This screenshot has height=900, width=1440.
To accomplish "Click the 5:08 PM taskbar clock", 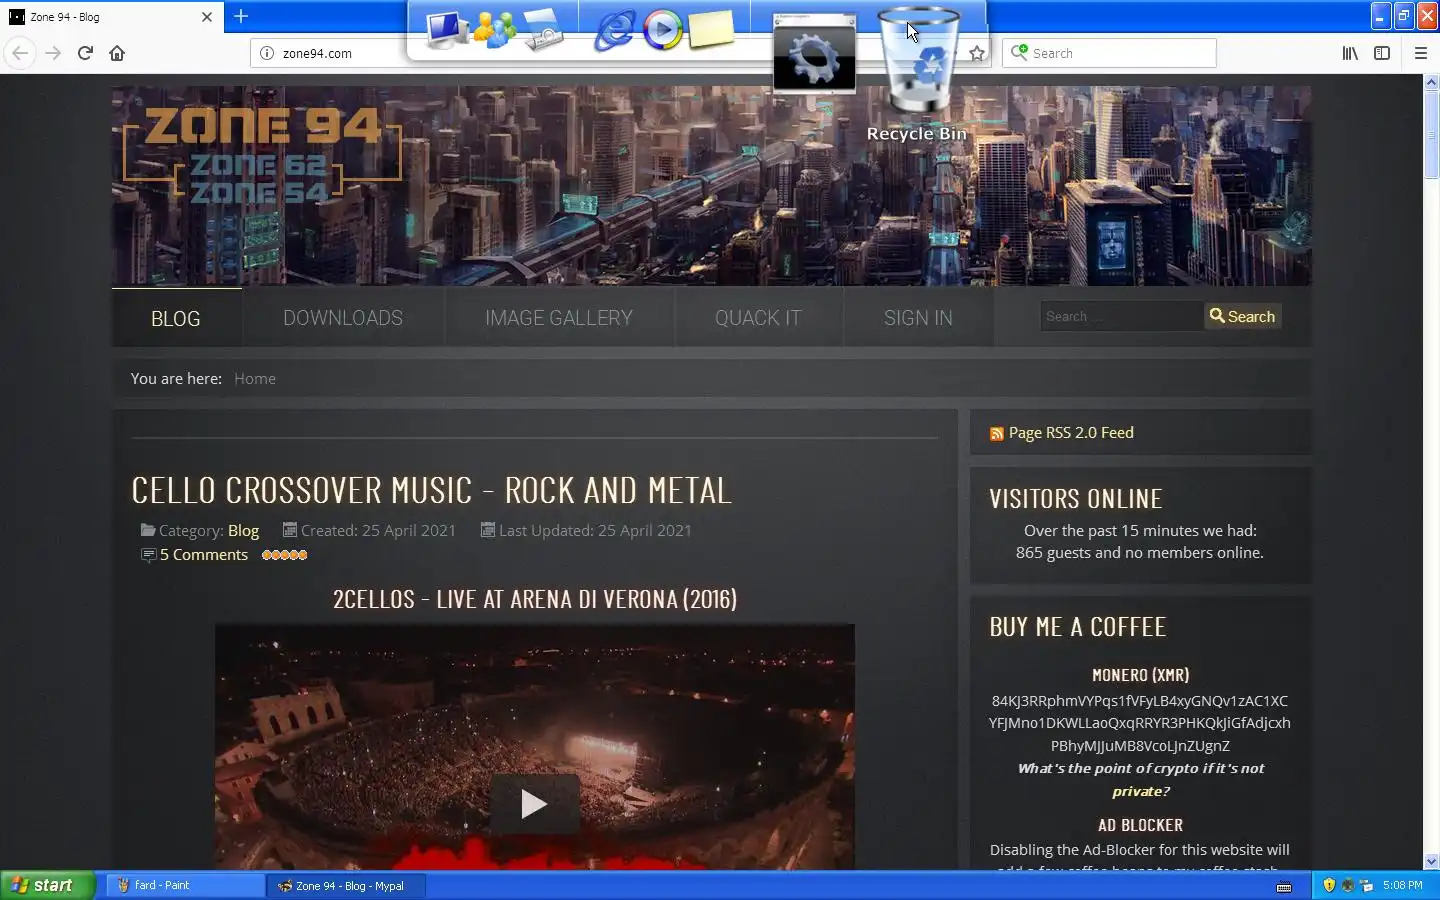I will 1402,885.
